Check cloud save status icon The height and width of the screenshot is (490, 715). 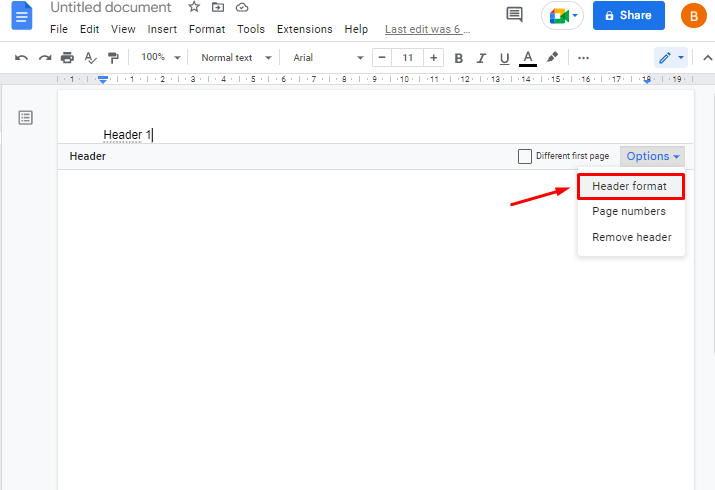point(242,7)
